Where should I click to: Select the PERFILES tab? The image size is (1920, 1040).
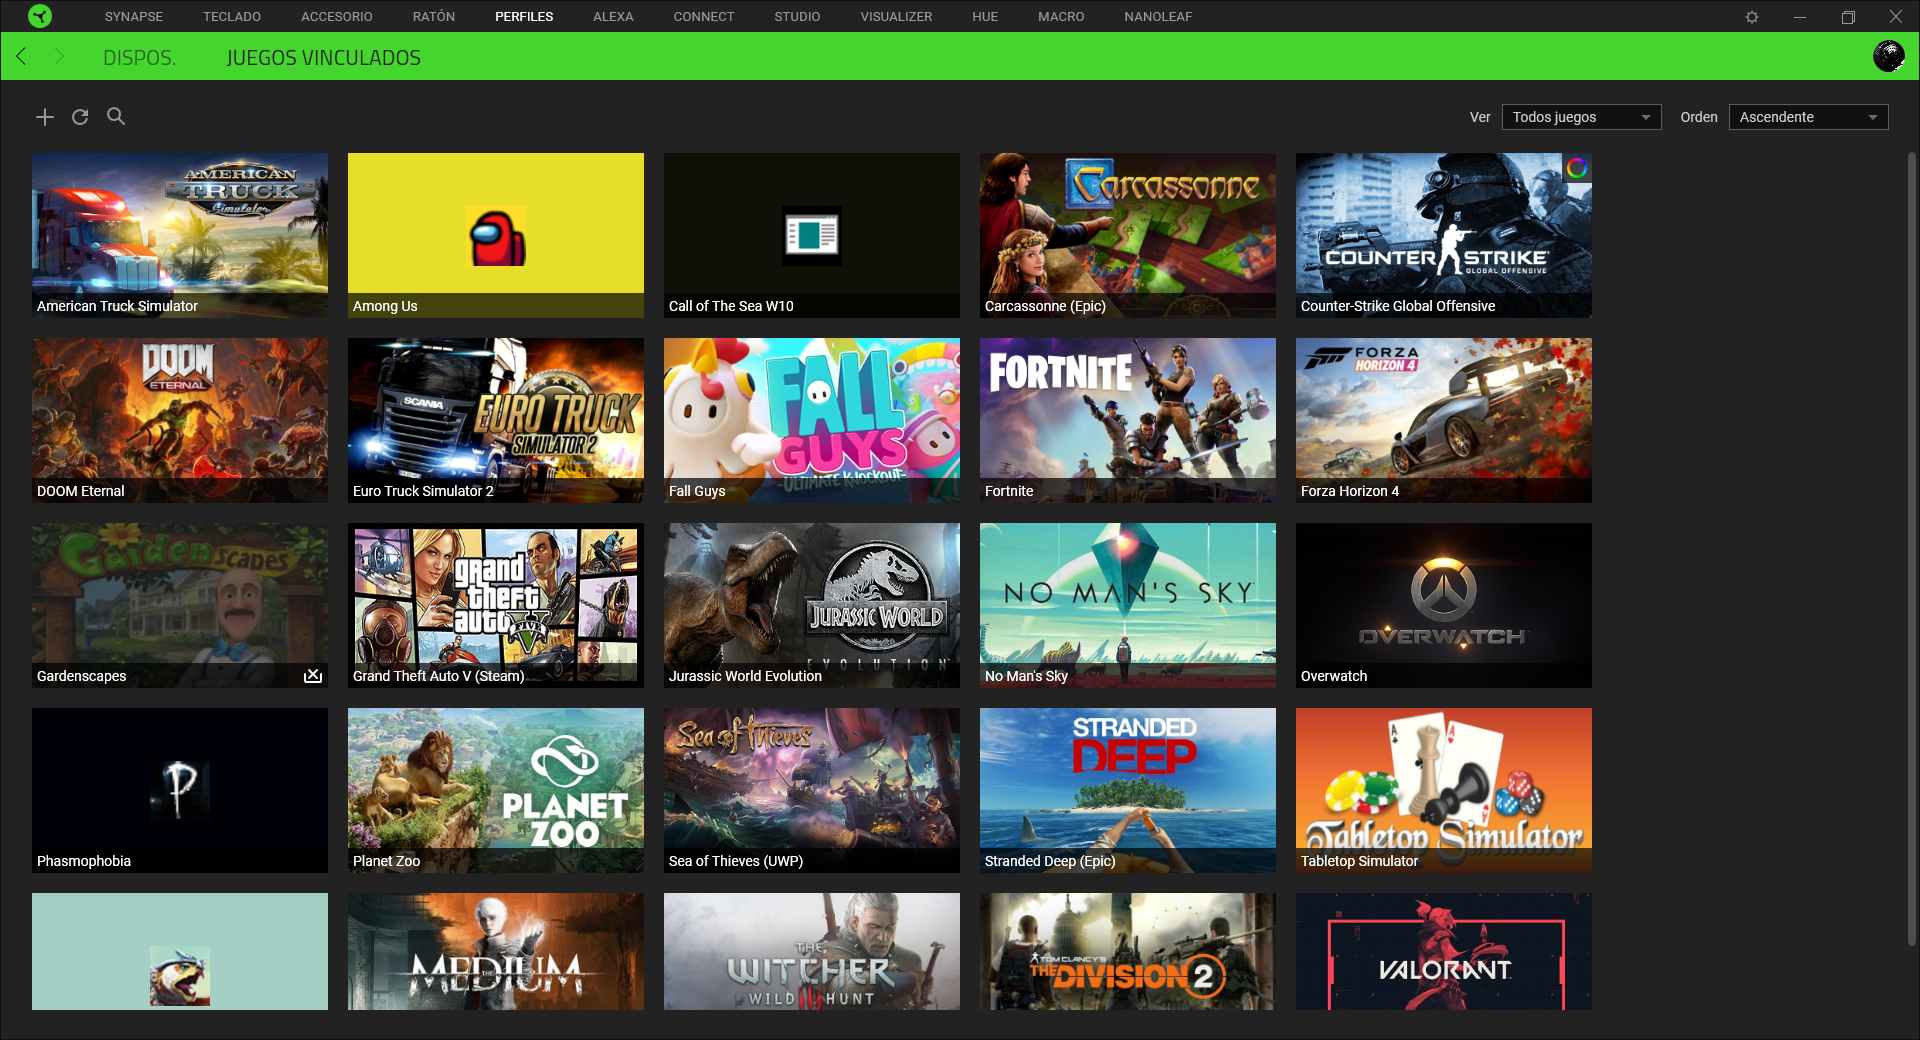524,17
